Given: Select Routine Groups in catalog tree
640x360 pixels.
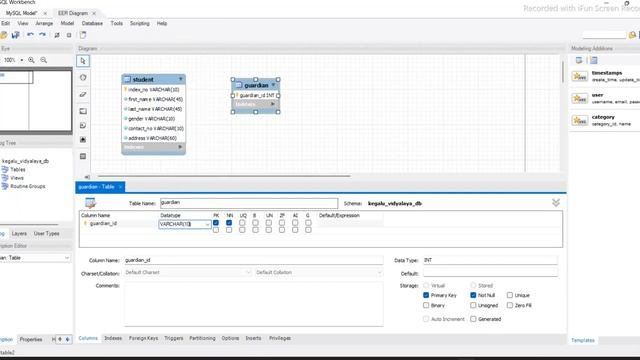Looking at the screenshot, I should [x=28, y=186].
